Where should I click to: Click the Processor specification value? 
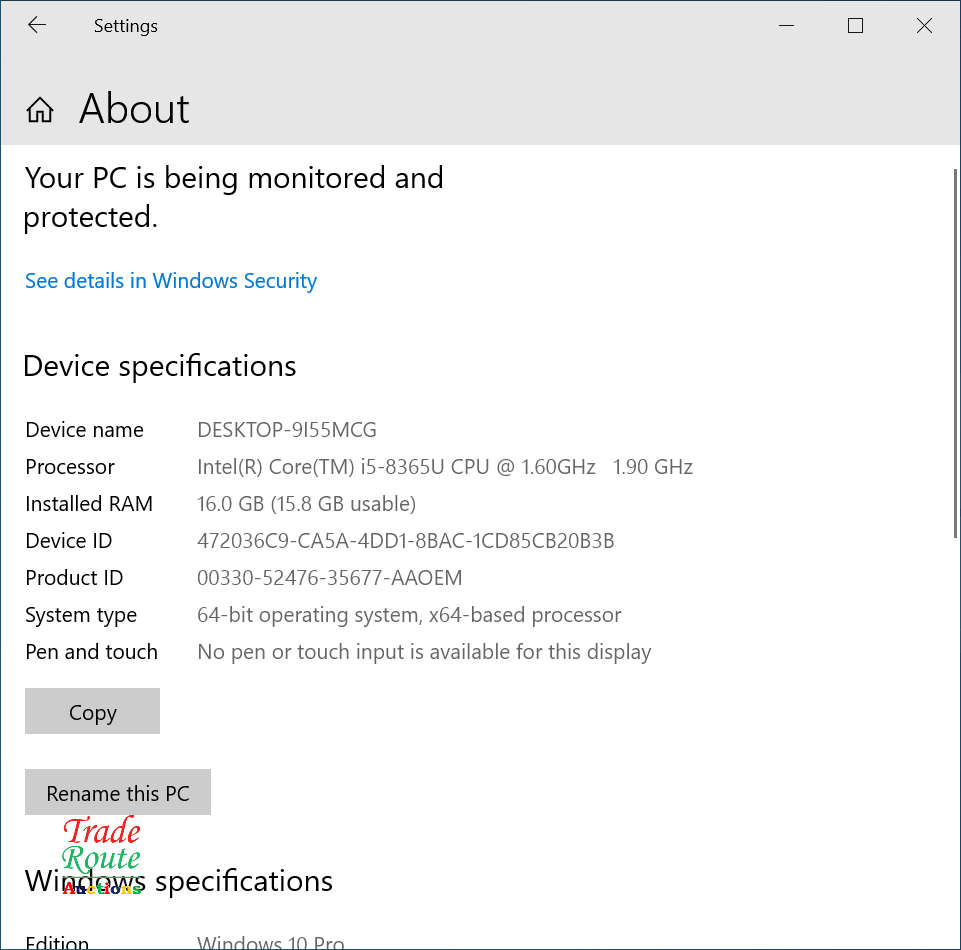click(445, 466)
